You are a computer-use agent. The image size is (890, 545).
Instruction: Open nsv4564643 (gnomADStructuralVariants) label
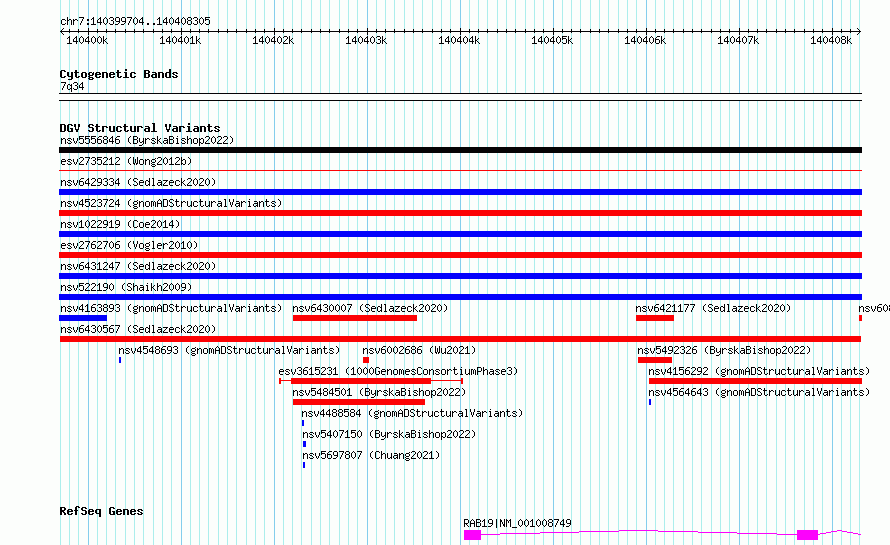[759, 392]
